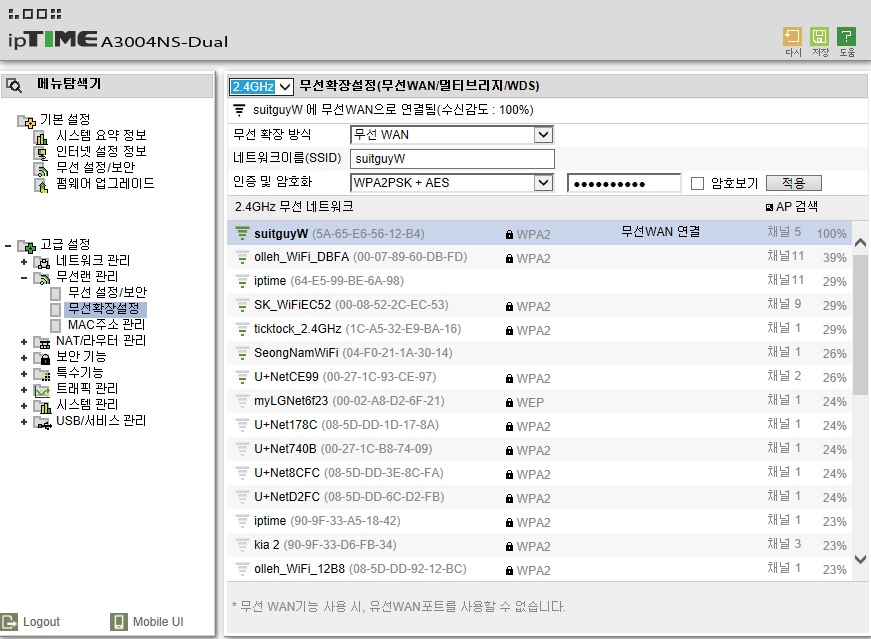The image size is (871, 639).
Task: Click the 보안 기능 lock folder icon
Action: tap(42, 358)
